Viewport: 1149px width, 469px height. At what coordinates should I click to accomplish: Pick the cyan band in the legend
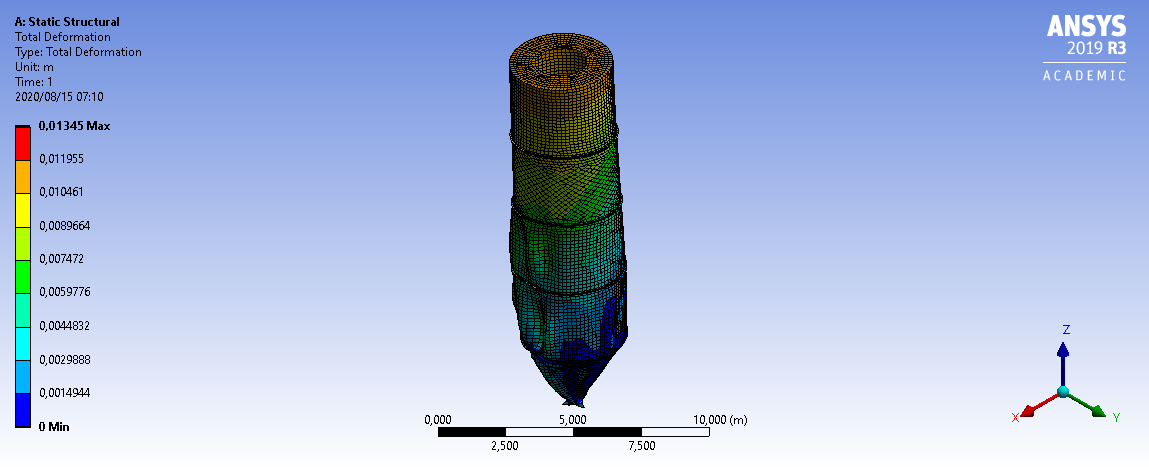[23, 343]
